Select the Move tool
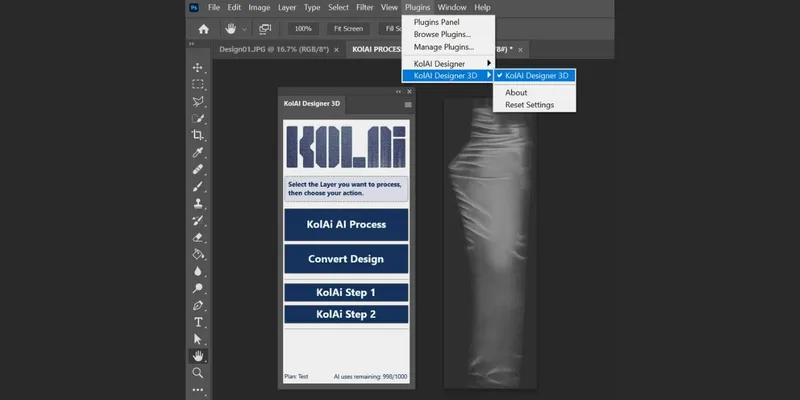Viewport: 800px width, 400px height. 198,67
